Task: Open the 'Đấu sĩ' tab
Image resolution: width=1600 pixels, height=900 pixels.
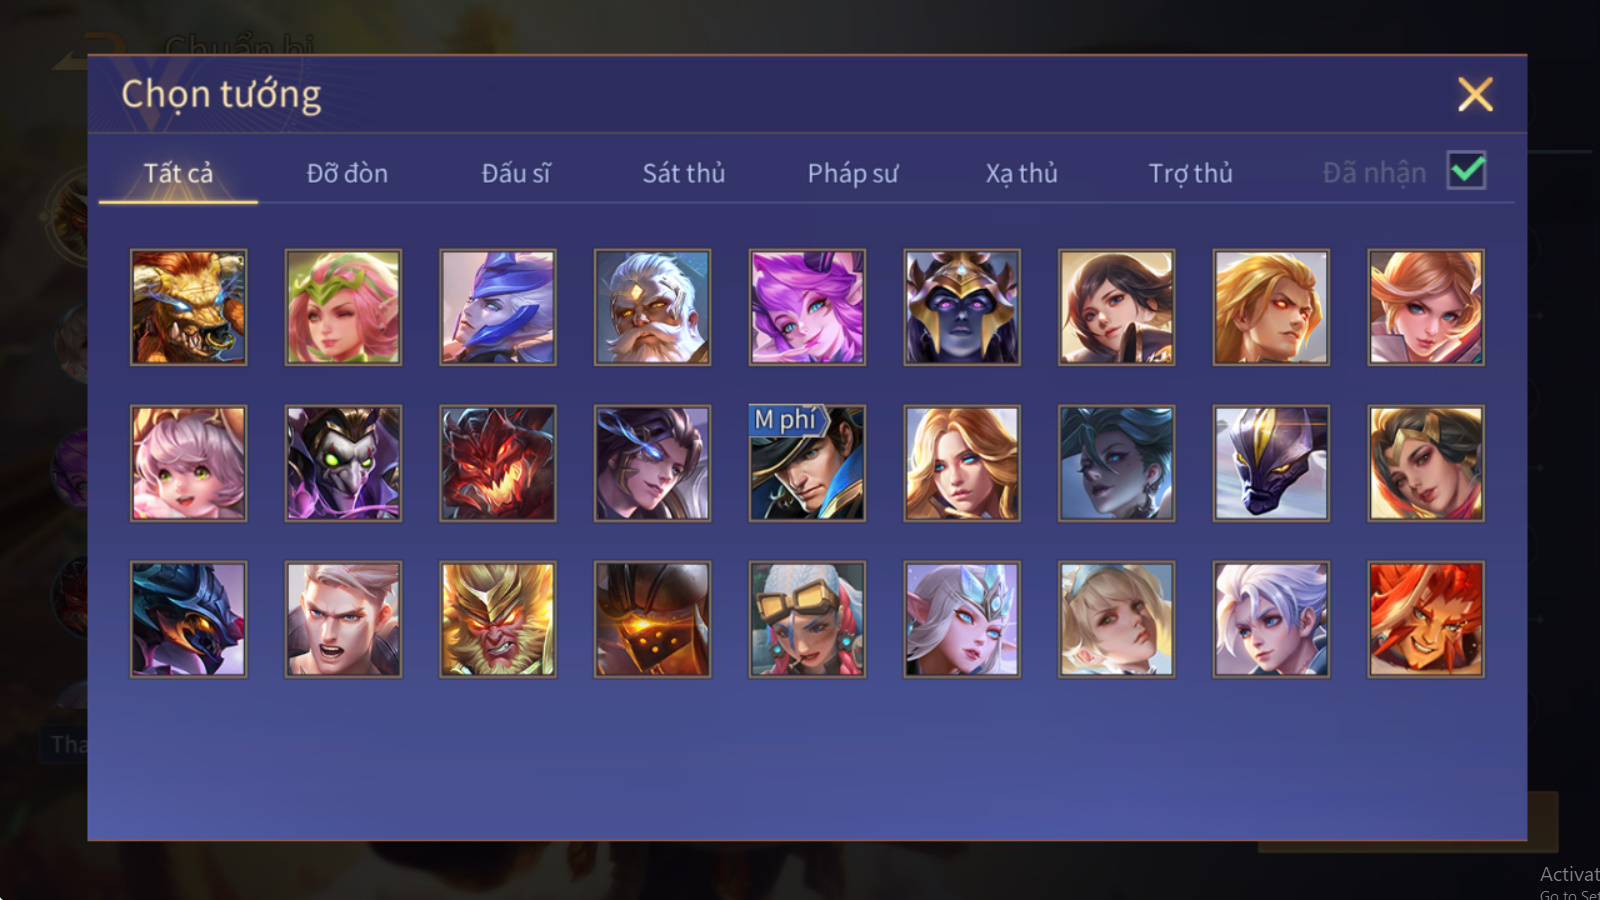Action: [516, 173]
